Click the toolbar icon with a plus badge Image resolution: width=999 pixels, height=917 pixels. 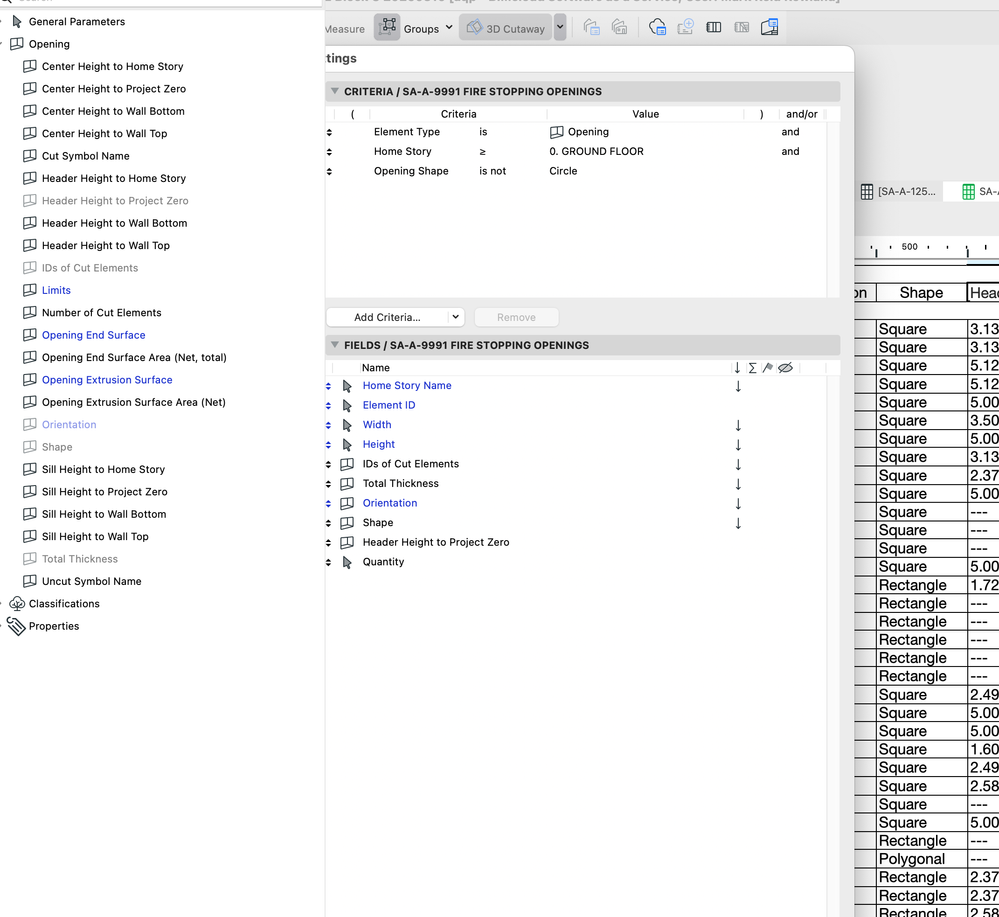click(x=686, y=27)
